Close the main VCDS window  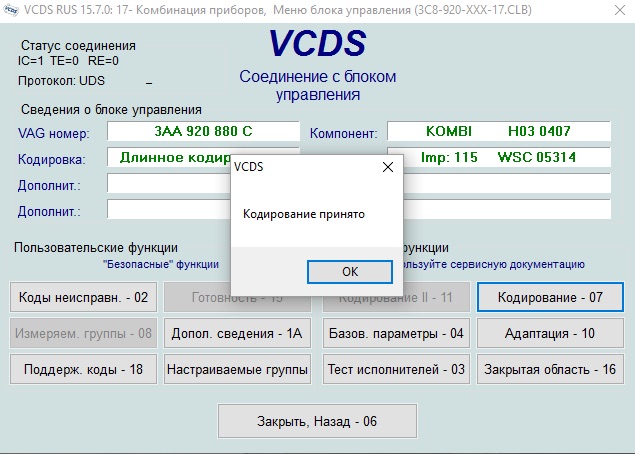[620, 10]
